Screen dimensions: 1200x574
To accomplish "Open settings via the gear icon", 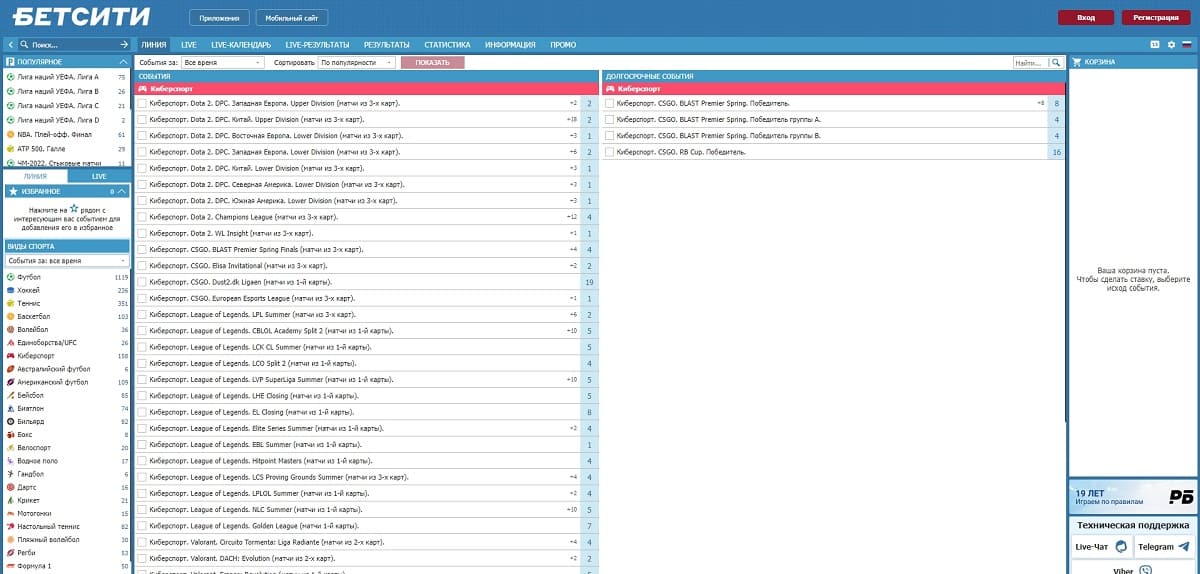I will pos(1171,45).
